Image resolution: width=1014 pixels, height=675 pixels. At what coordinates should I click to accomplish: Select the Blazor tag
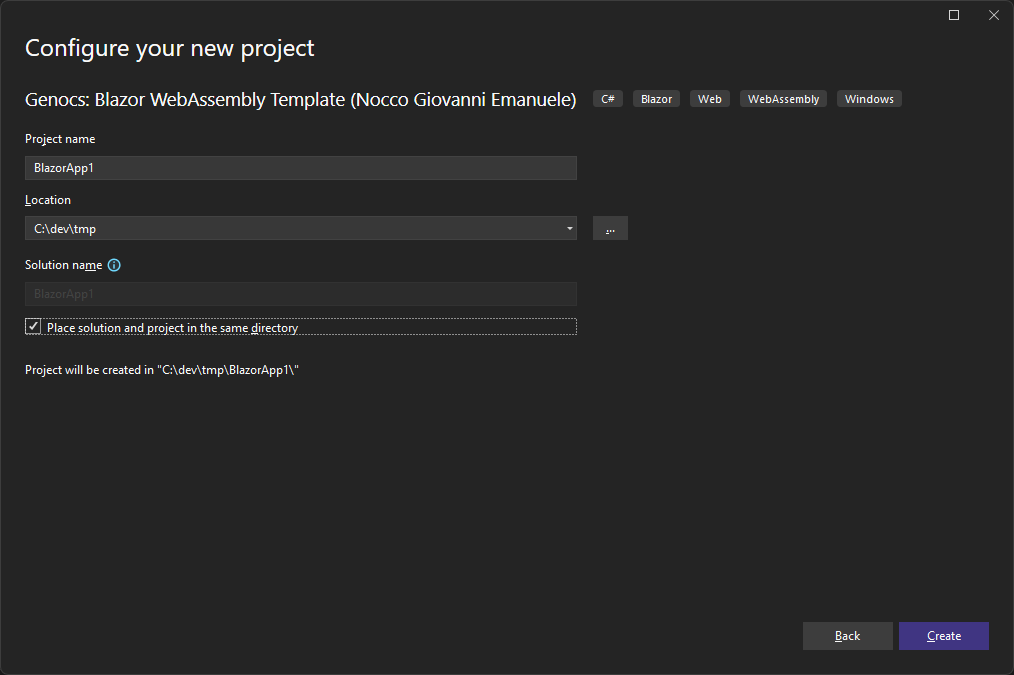tap(657, 99)
